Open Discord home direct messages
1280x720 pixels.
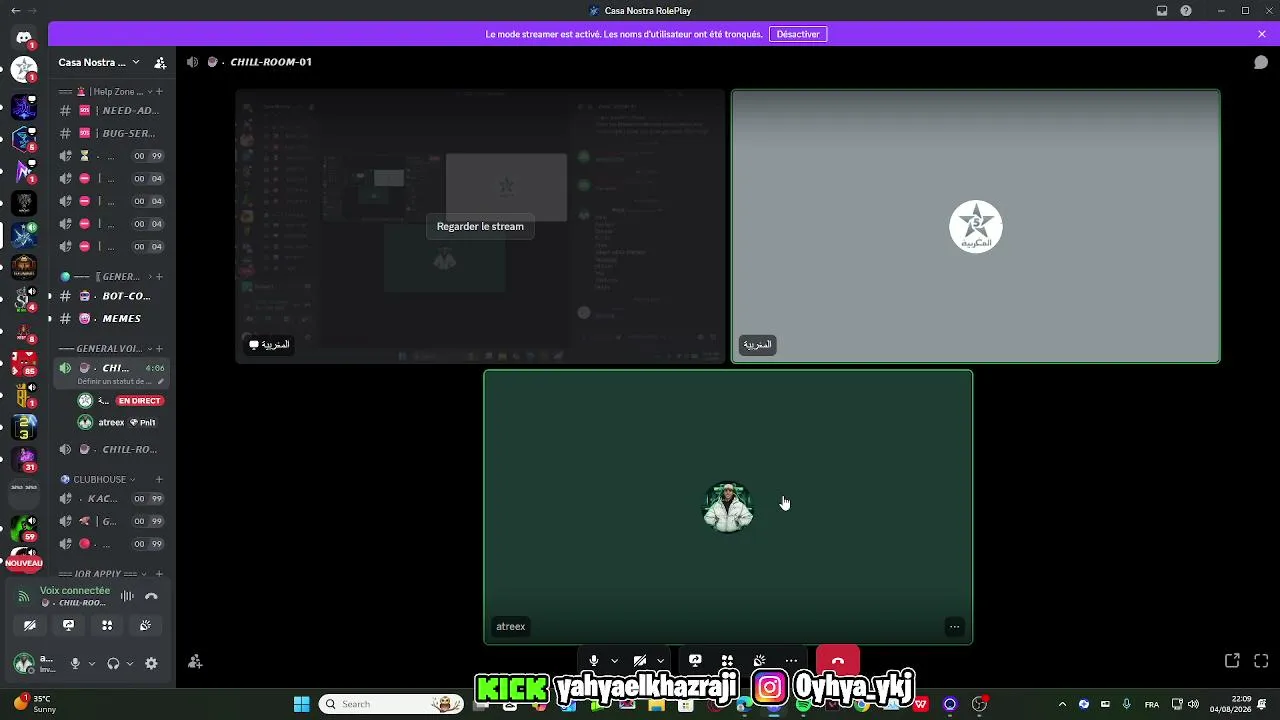coord(24,38)
